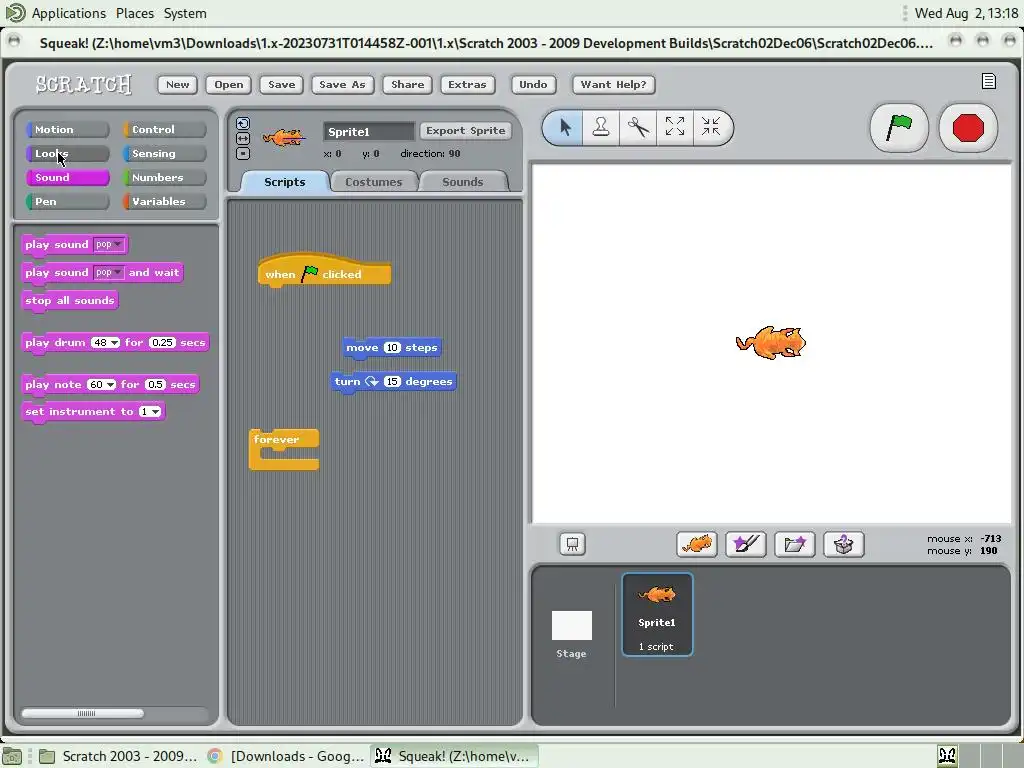Open the Sensing blocks category
1024x768 pixels.
(165, 153)
